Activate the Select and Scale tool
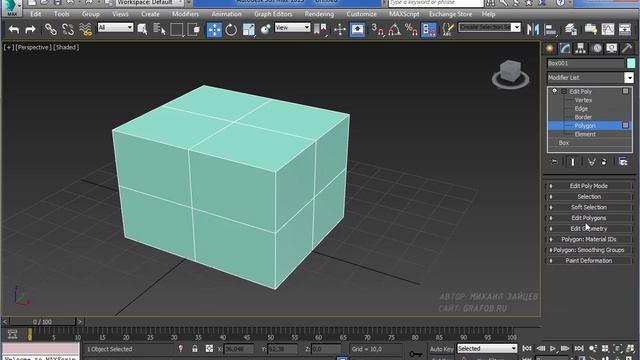Image resolution: width=640 pixels, height=360 pixels. pyautogui.click(x=249, y=29)
